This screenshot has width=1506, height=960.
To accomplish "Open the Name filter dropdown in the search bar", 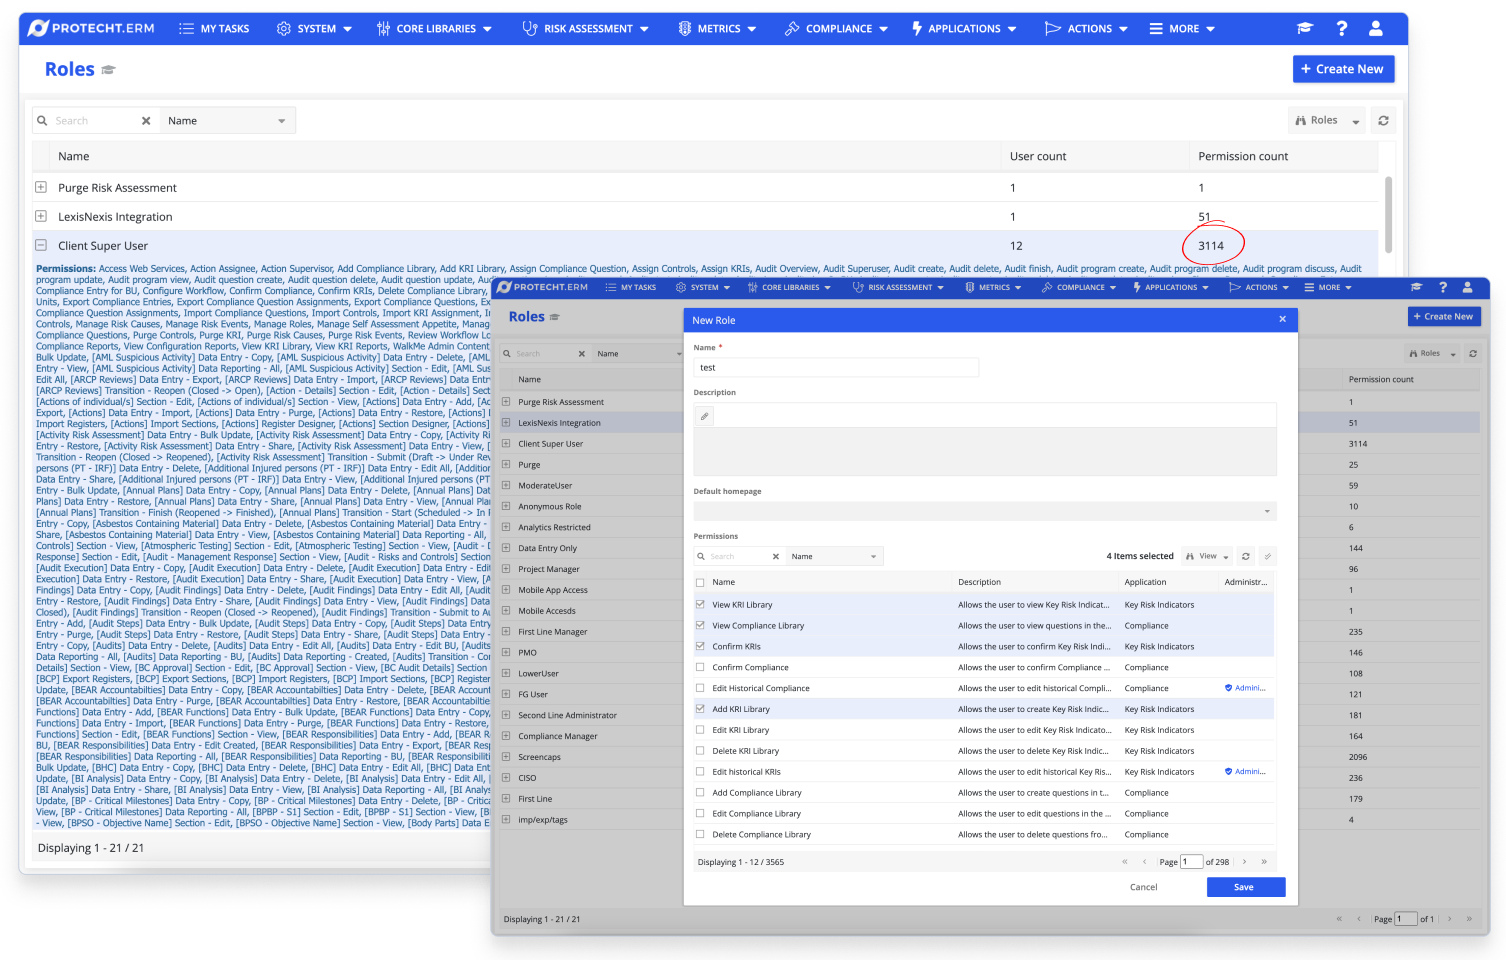I will (227, 120).
